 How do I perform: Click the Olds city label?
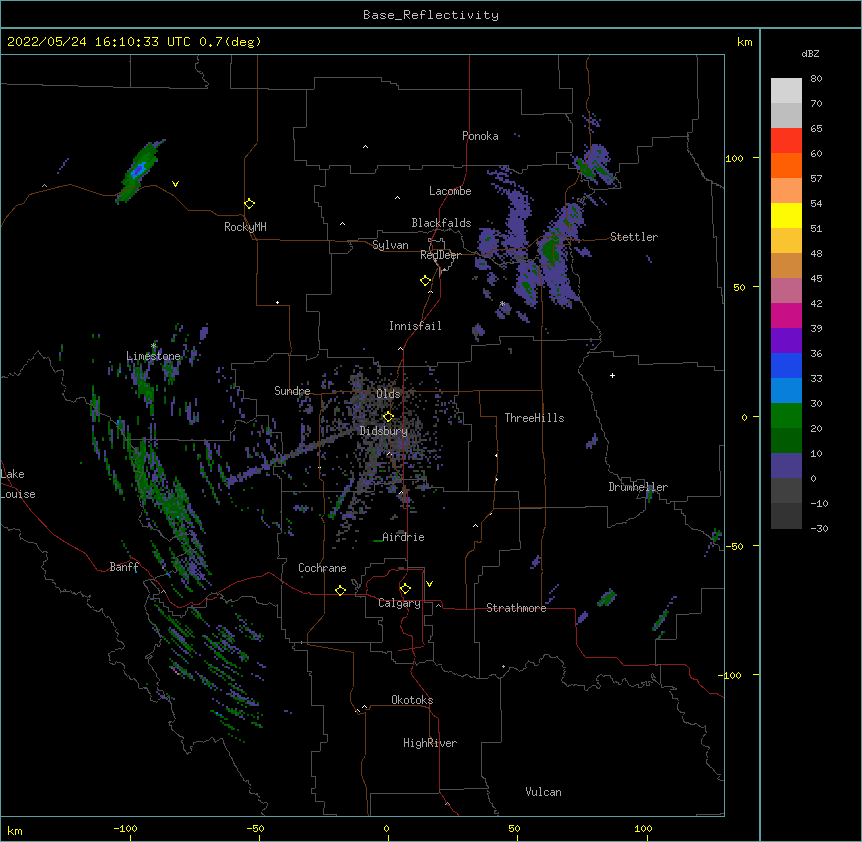pos(388,394)
